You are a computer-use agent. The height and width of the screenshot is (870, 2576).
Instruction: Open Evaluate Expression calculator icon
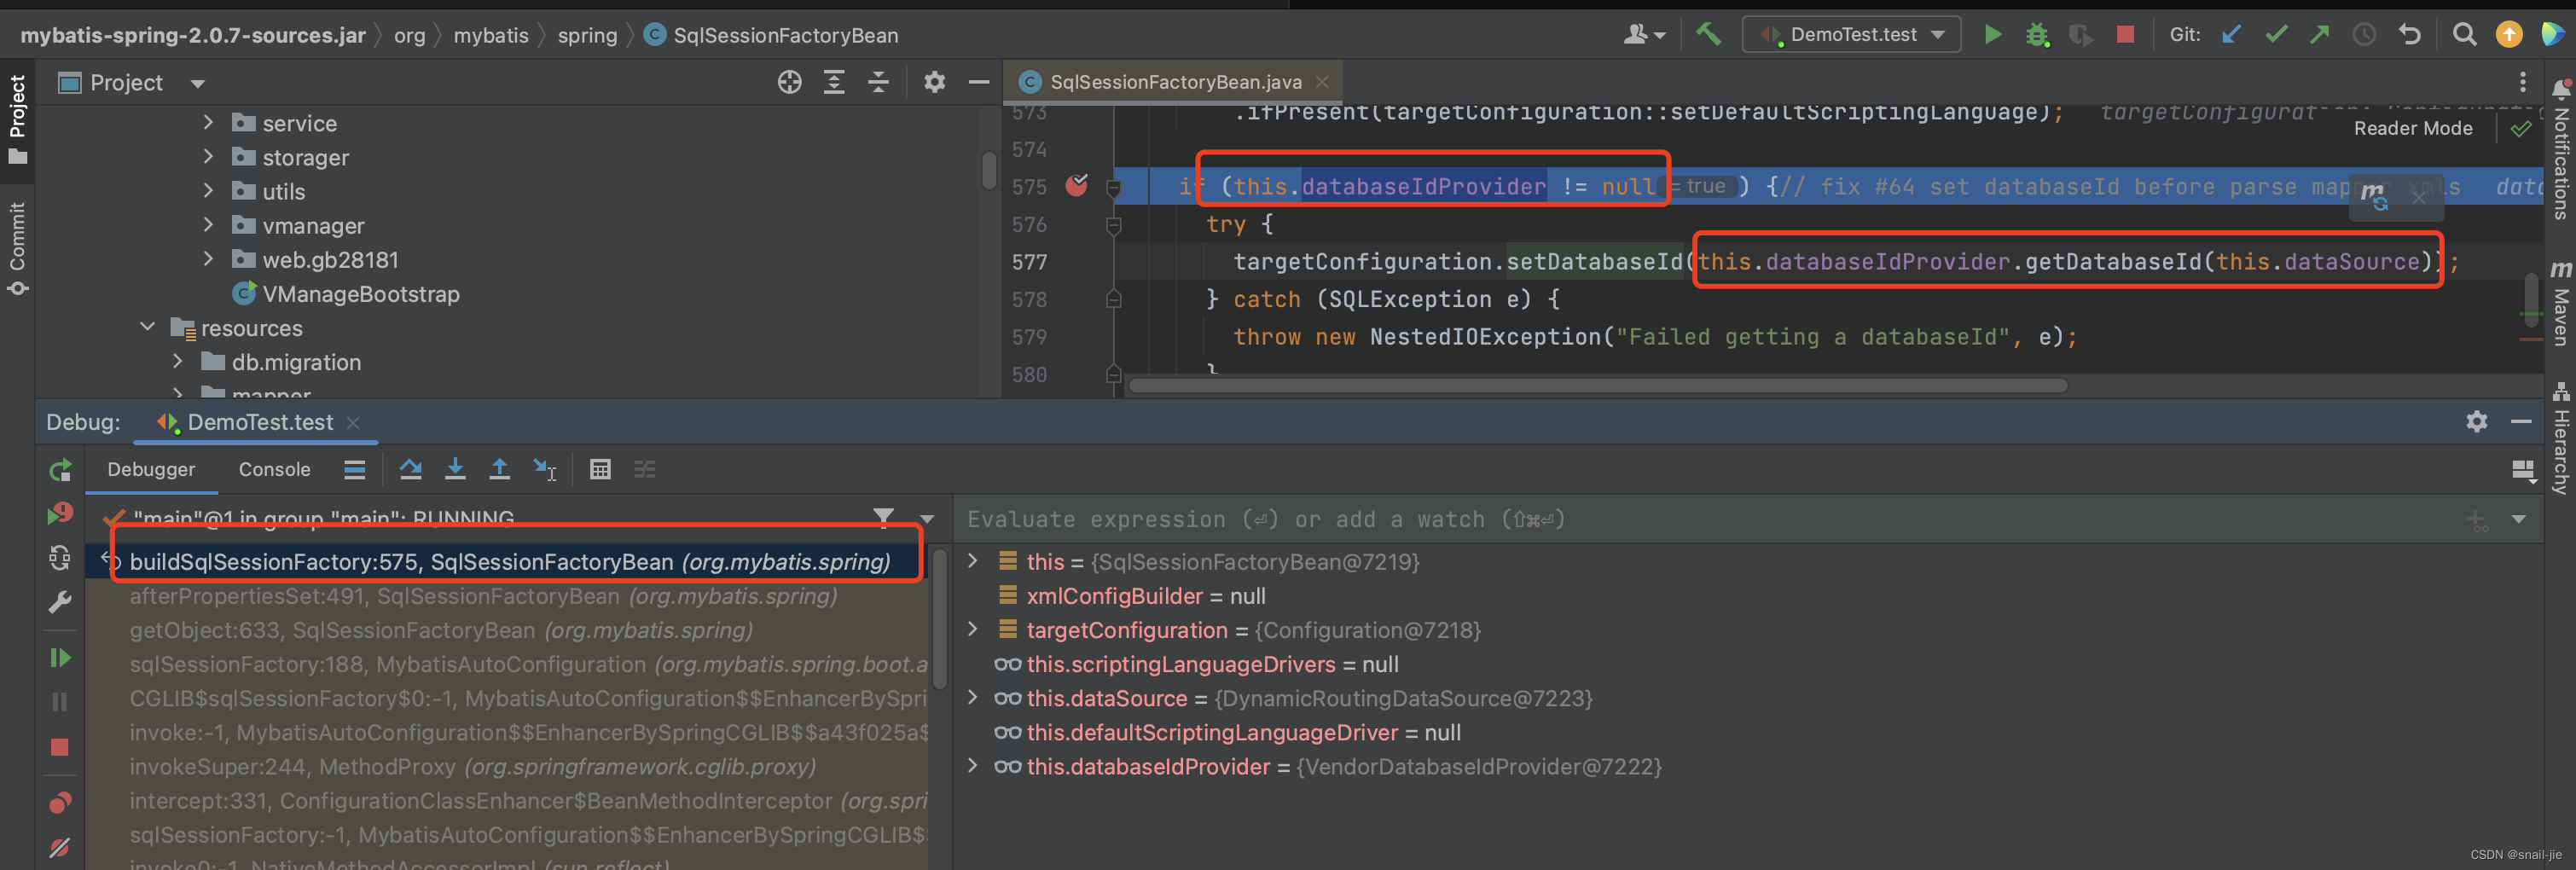pos(600,469)
